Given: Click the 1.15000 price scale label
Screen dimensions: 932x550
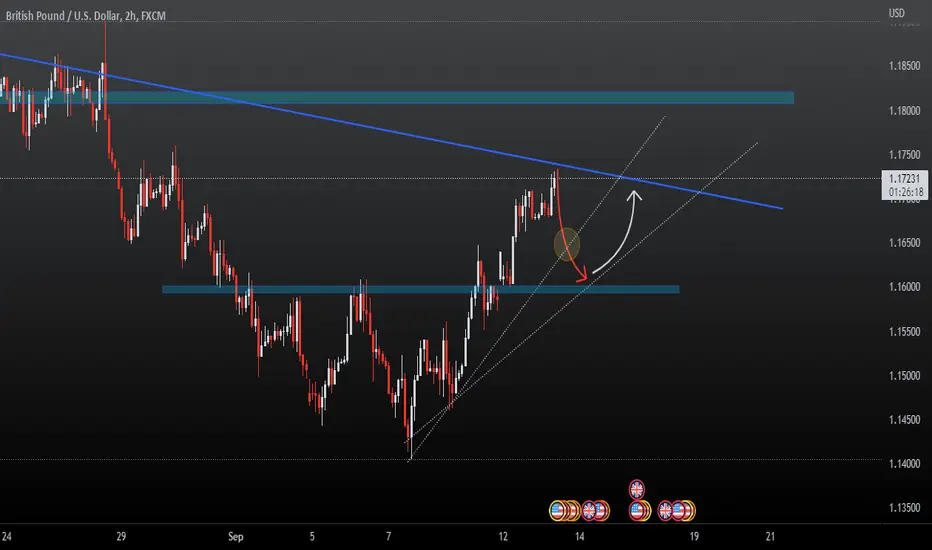Looking at the screenshot, I should (905, 375).
